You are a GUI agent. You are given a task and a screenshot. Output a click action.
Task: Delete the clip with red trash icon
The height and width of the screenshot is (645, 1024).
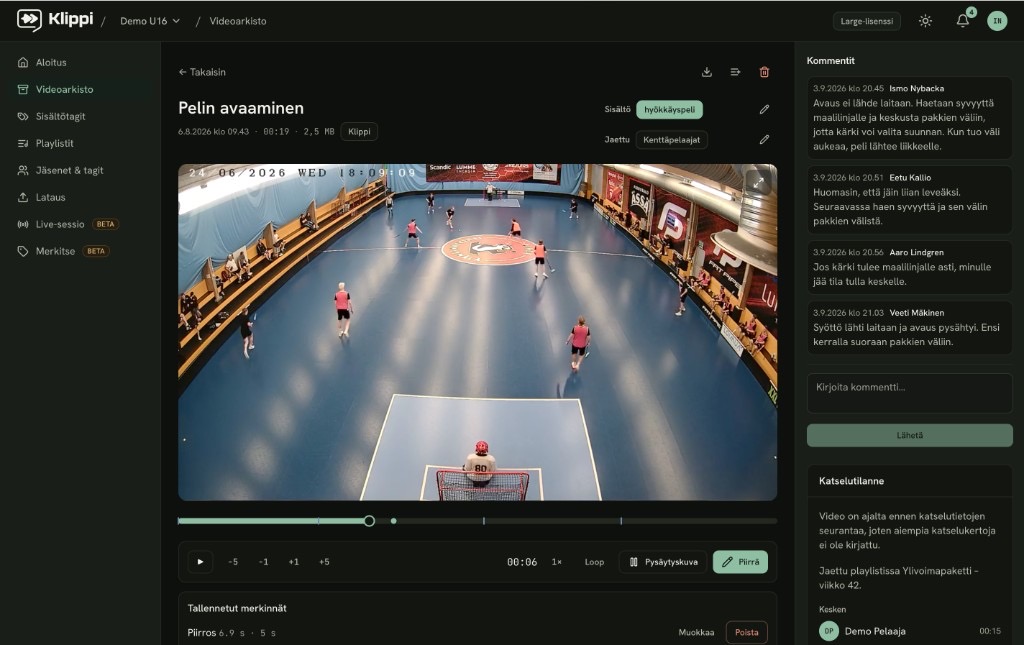(764, 72)
